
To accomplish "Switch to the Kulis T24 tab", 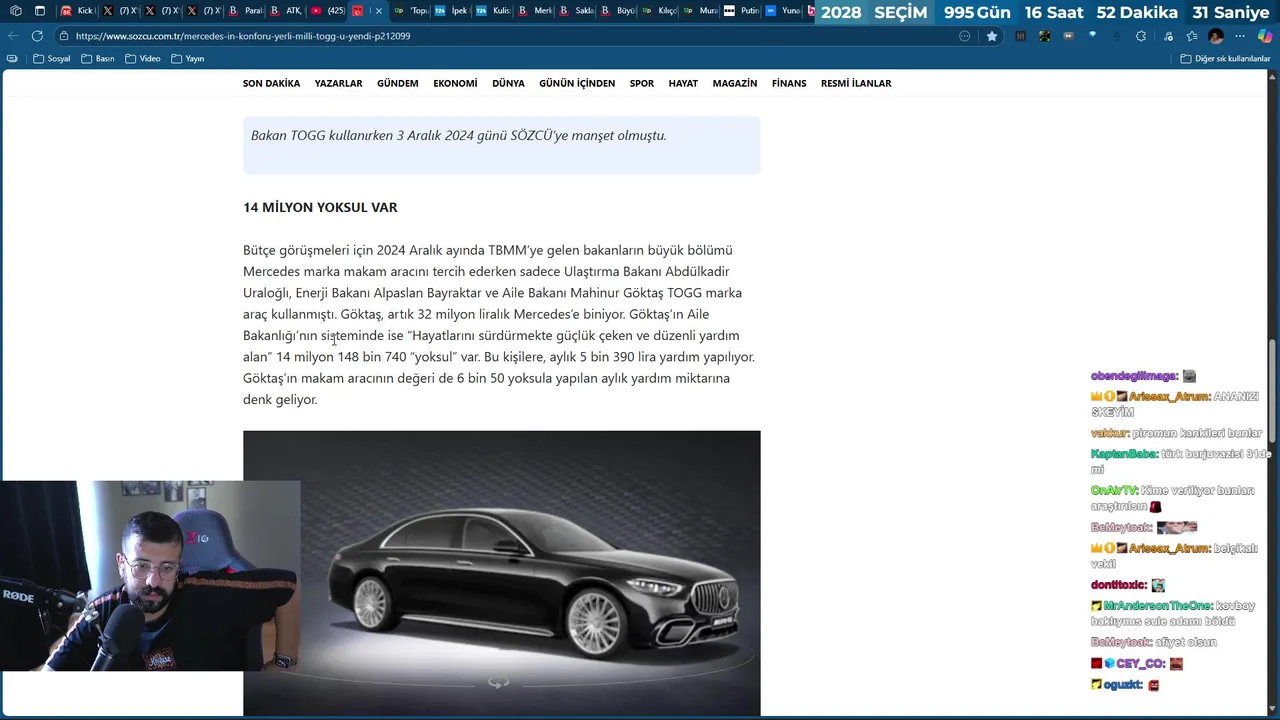I will [x=493, y=11].
